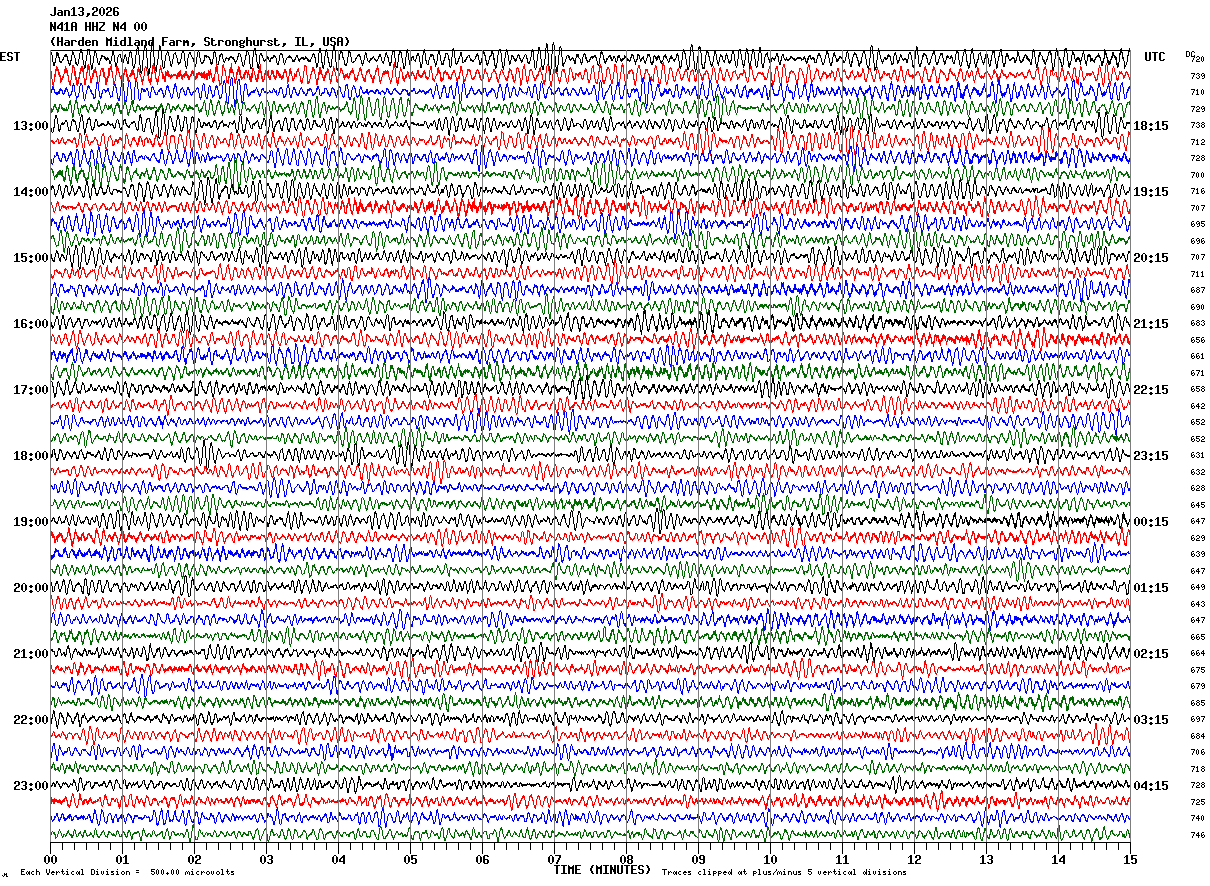Click the DC offset value "679"

1197,687
